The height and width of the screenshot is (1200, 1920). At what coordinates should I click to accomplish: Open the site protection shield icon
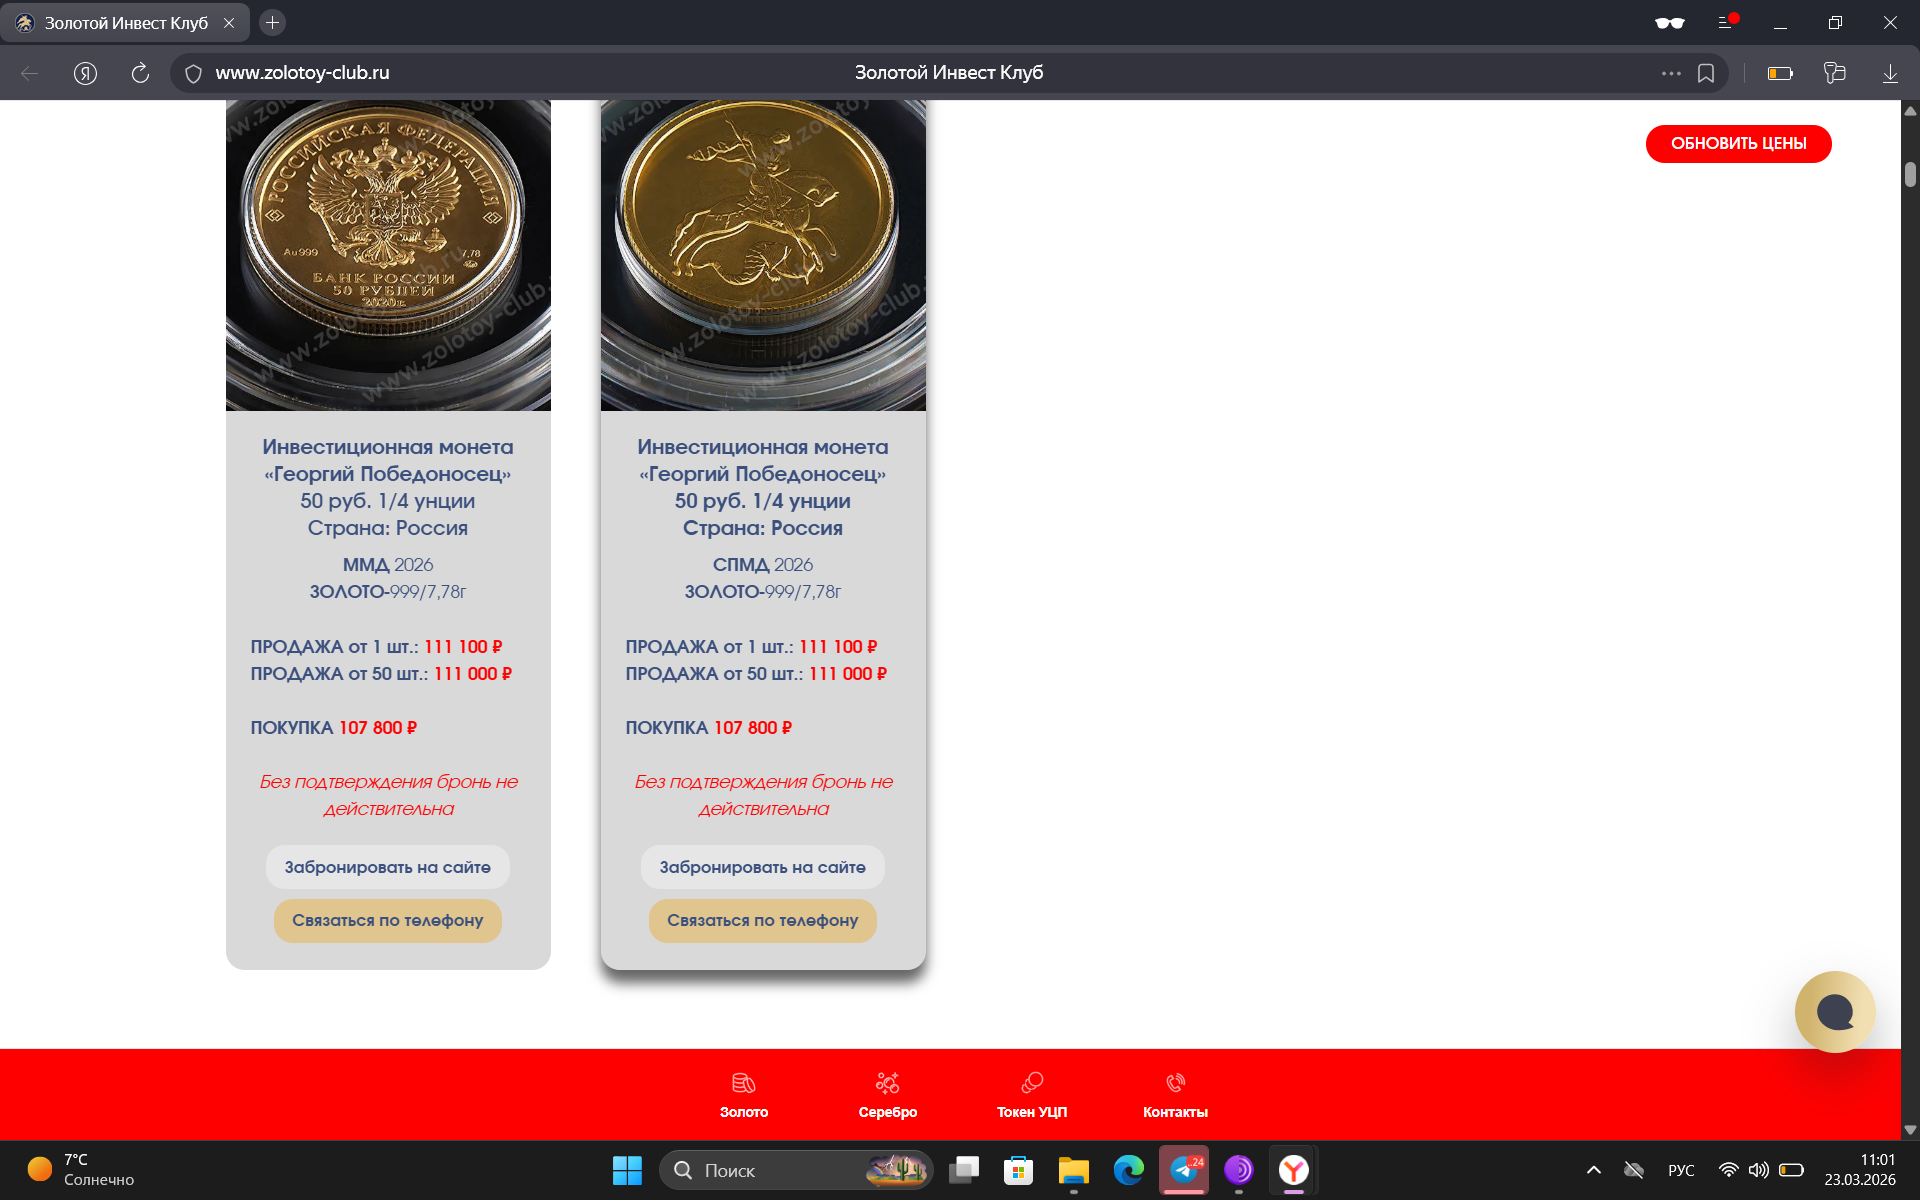click(x=194, y=73)
